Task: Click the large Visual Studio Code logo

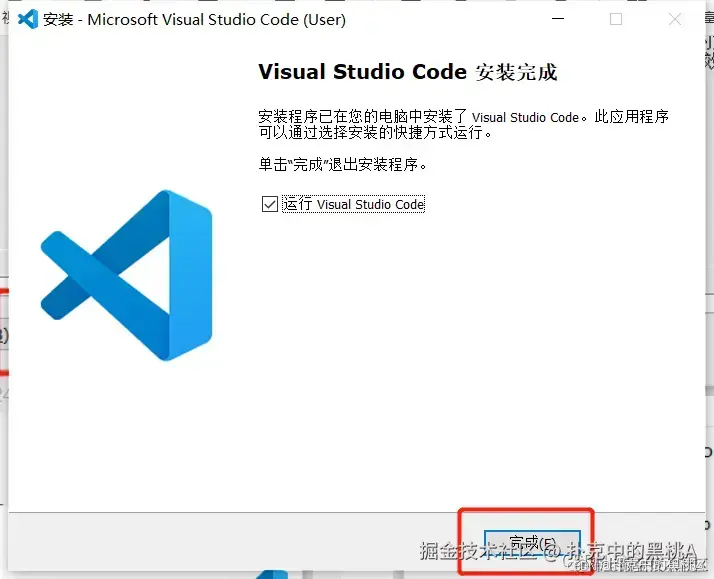Action: pyautogui.click(x=126, y=275)
